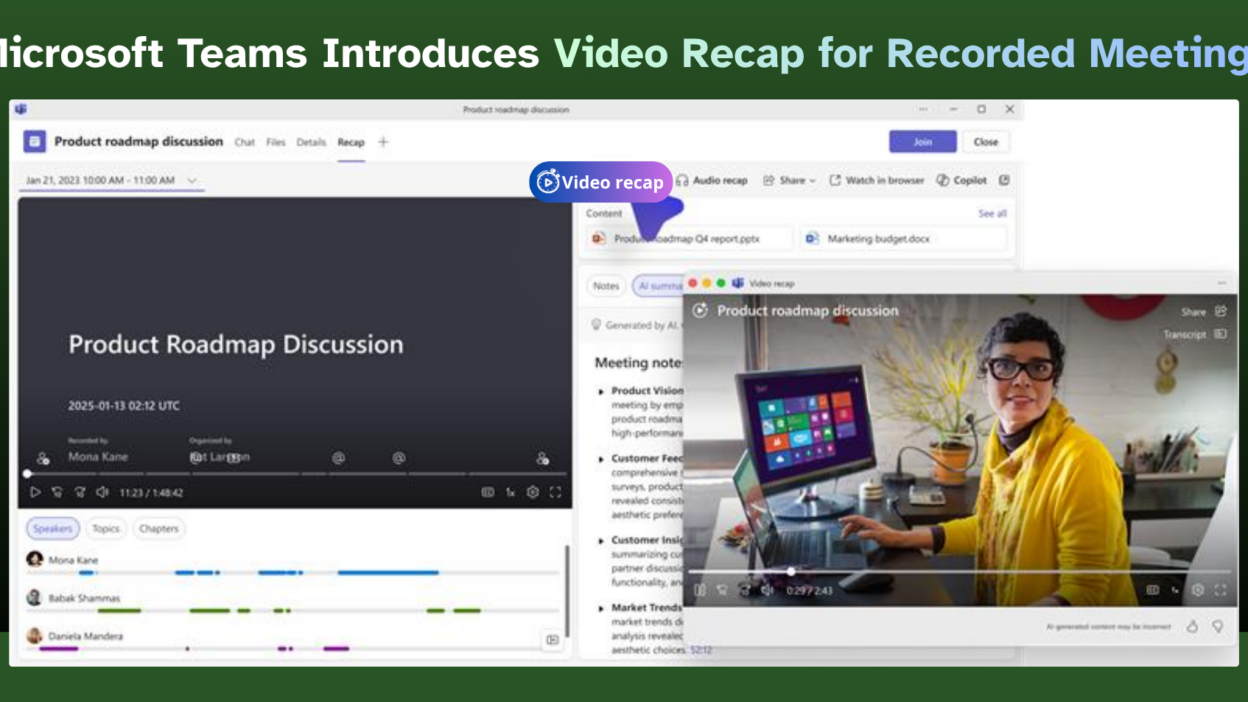
Task: Click Share in the Video recap window
Action: pyautogui.click(x=1203, y=312)
